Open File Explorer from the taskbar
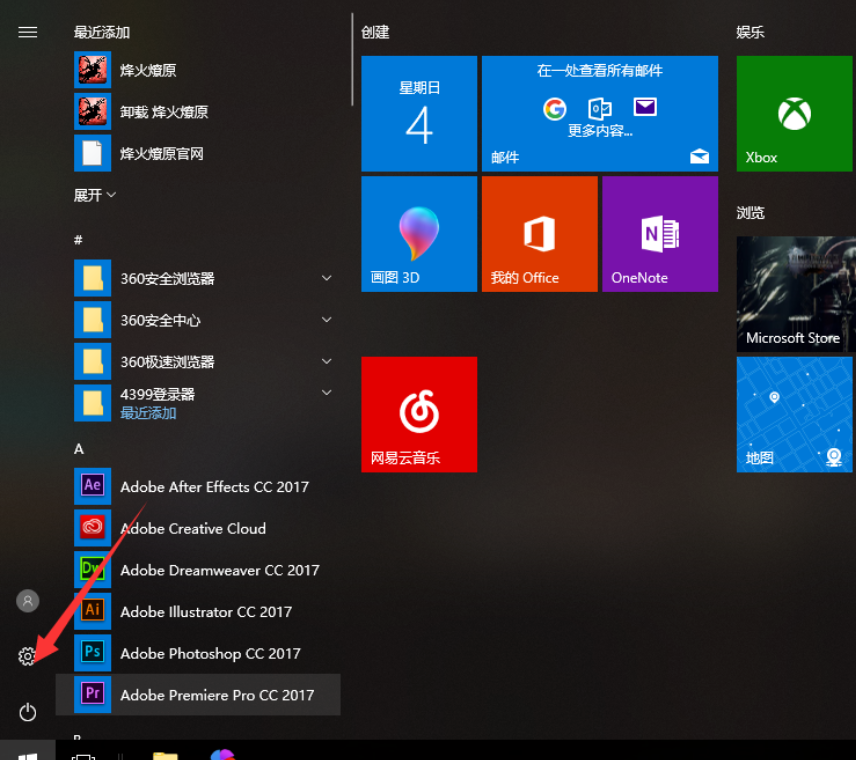856x760 pixels. click(x=164, y=753)
